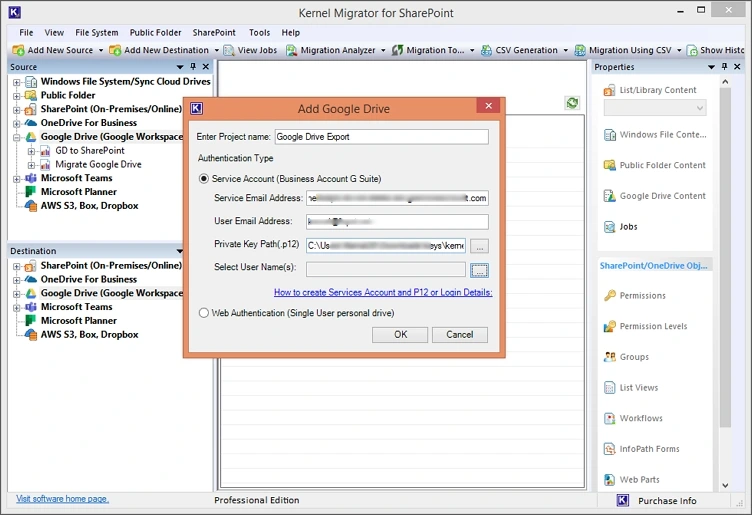Click the Purchase Info K icon

(x=623, y=501)
